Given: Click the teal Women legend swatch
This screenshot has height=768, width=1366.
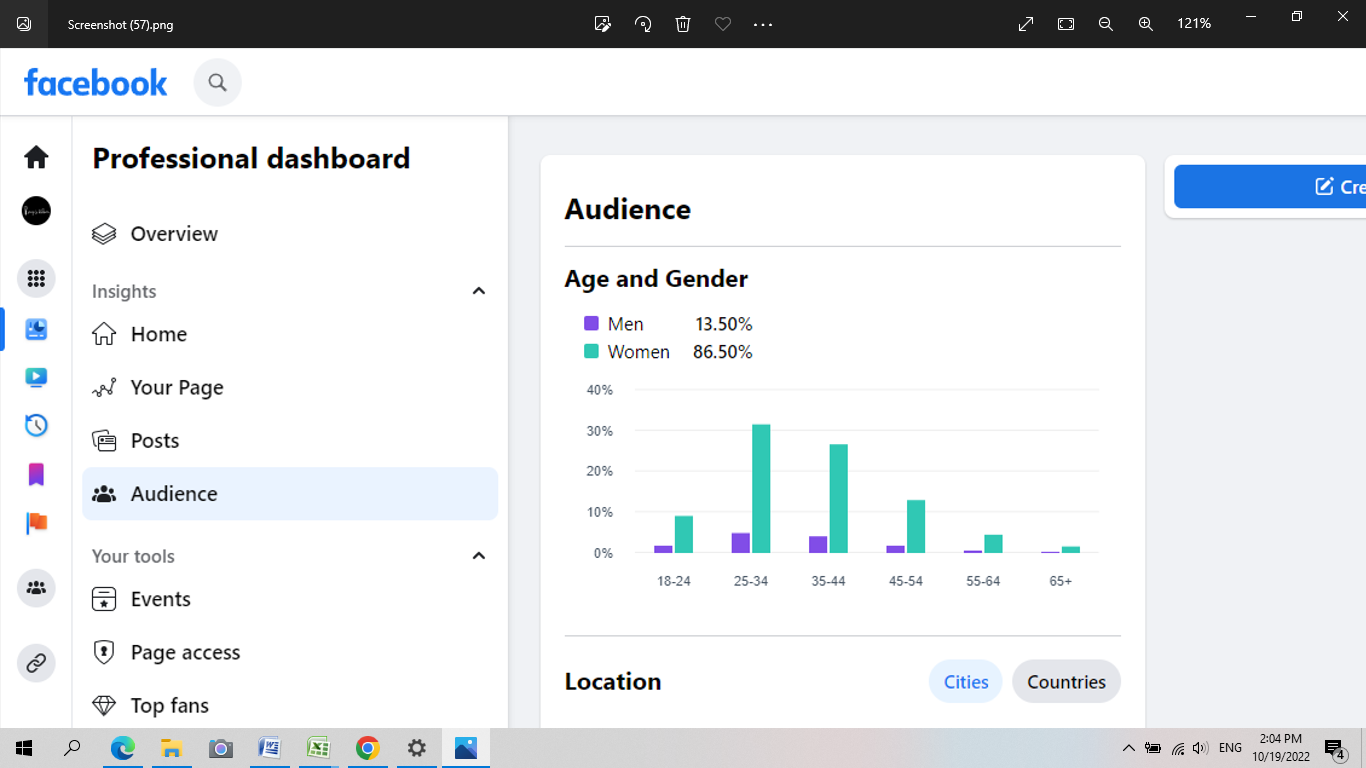Looking at the screenshot, I should pos(591,352).
